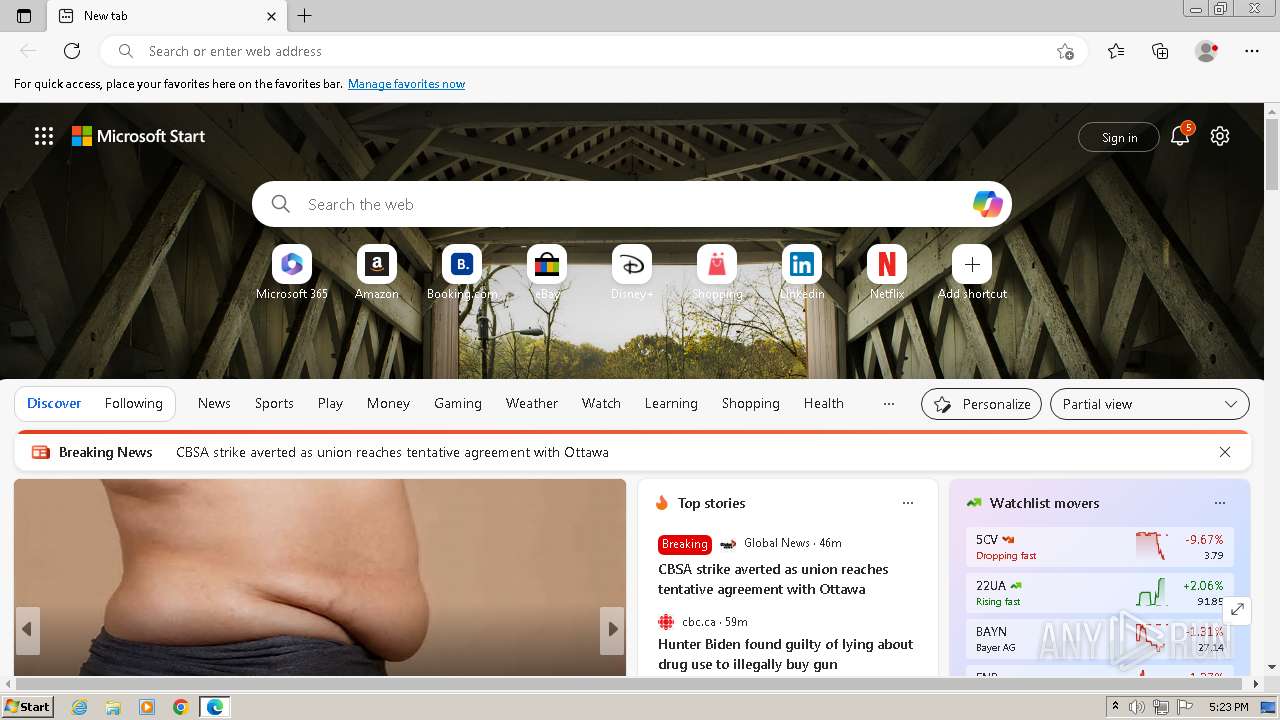The image size is (1280, 720).
Task: Open Edge Settings and more menu
Action: click(x=1252, y=51)
